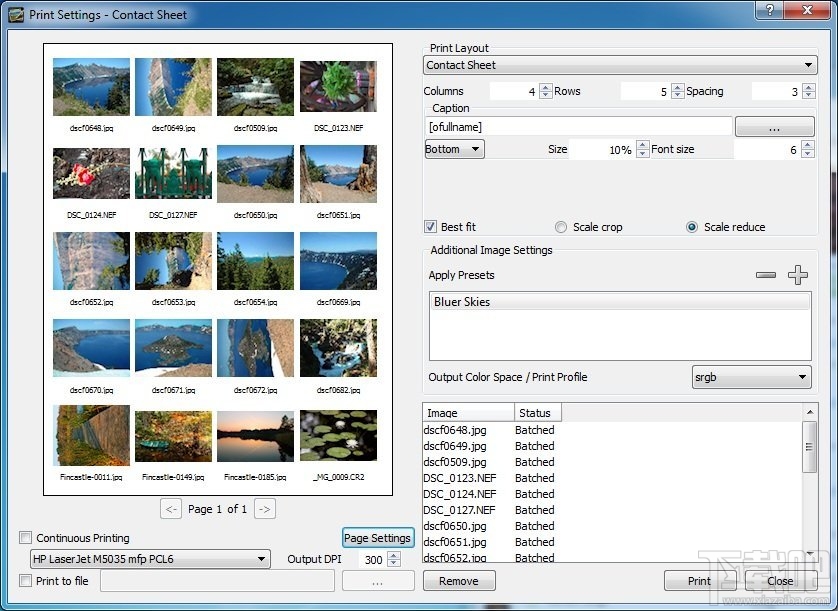Toggle the Best fit checkbox
This screenshot has width=838, height=611.
pos(430,226)
